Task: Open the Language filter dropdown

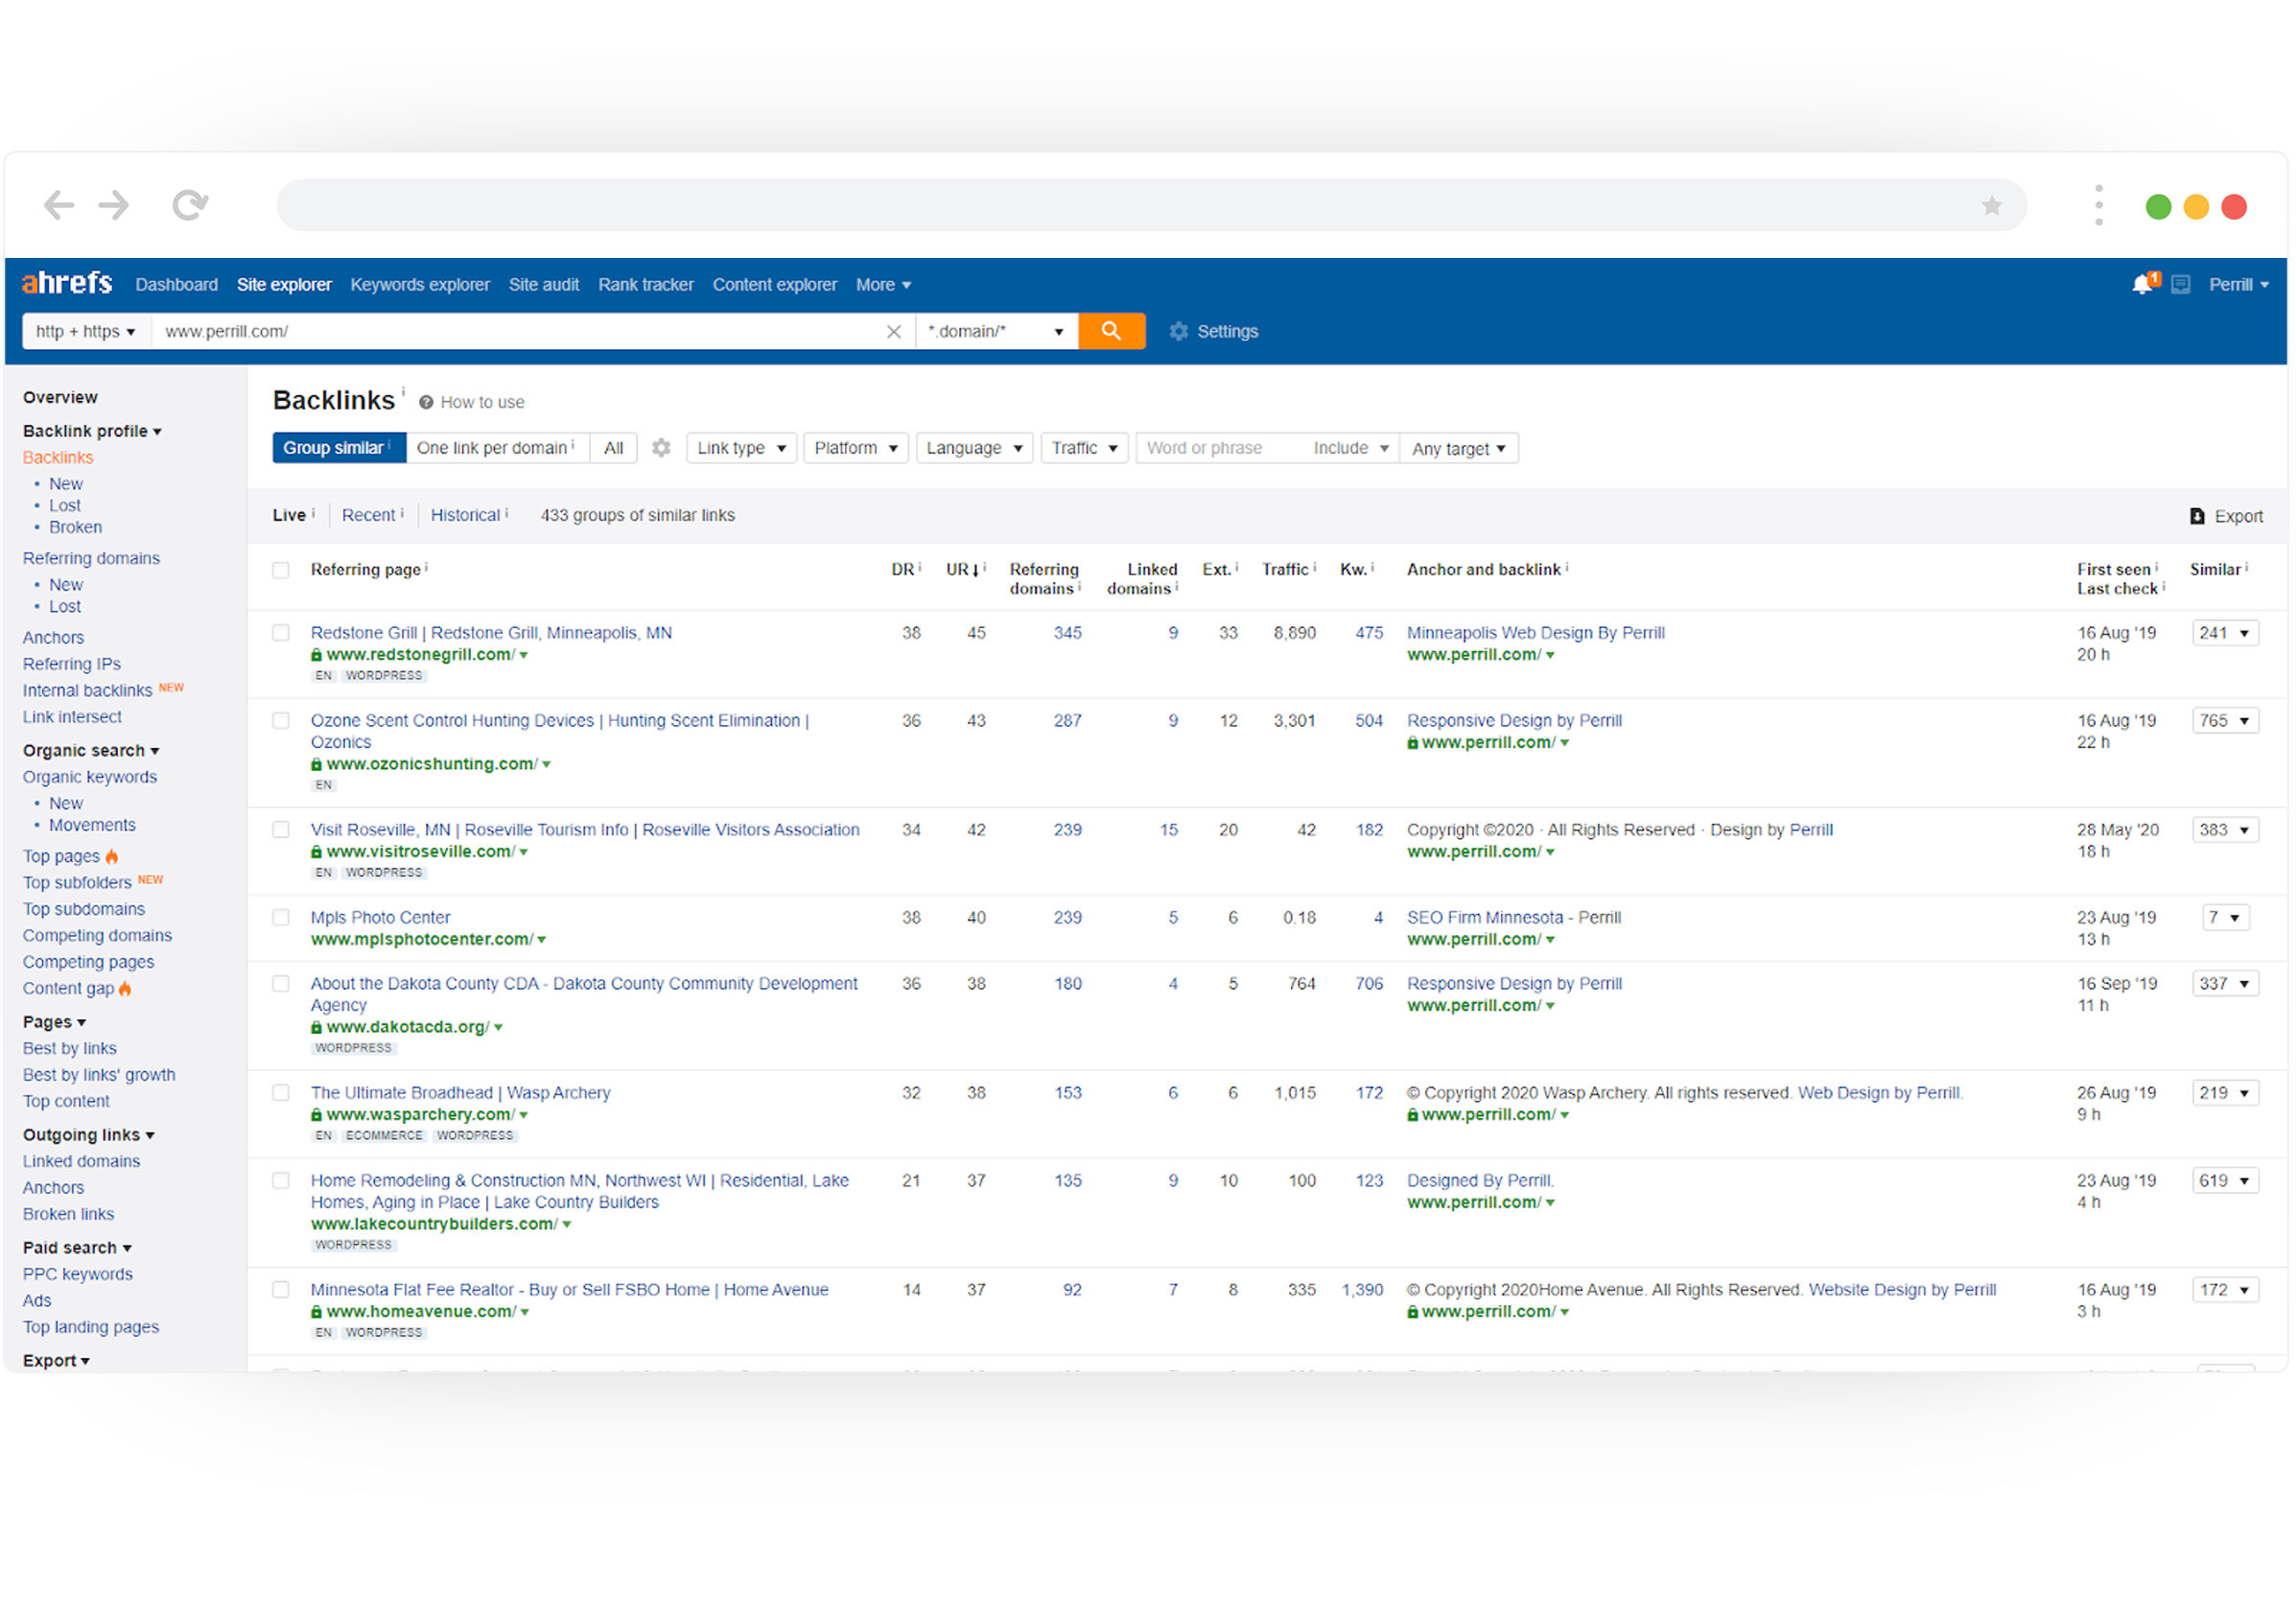Action: coord(974,448)
